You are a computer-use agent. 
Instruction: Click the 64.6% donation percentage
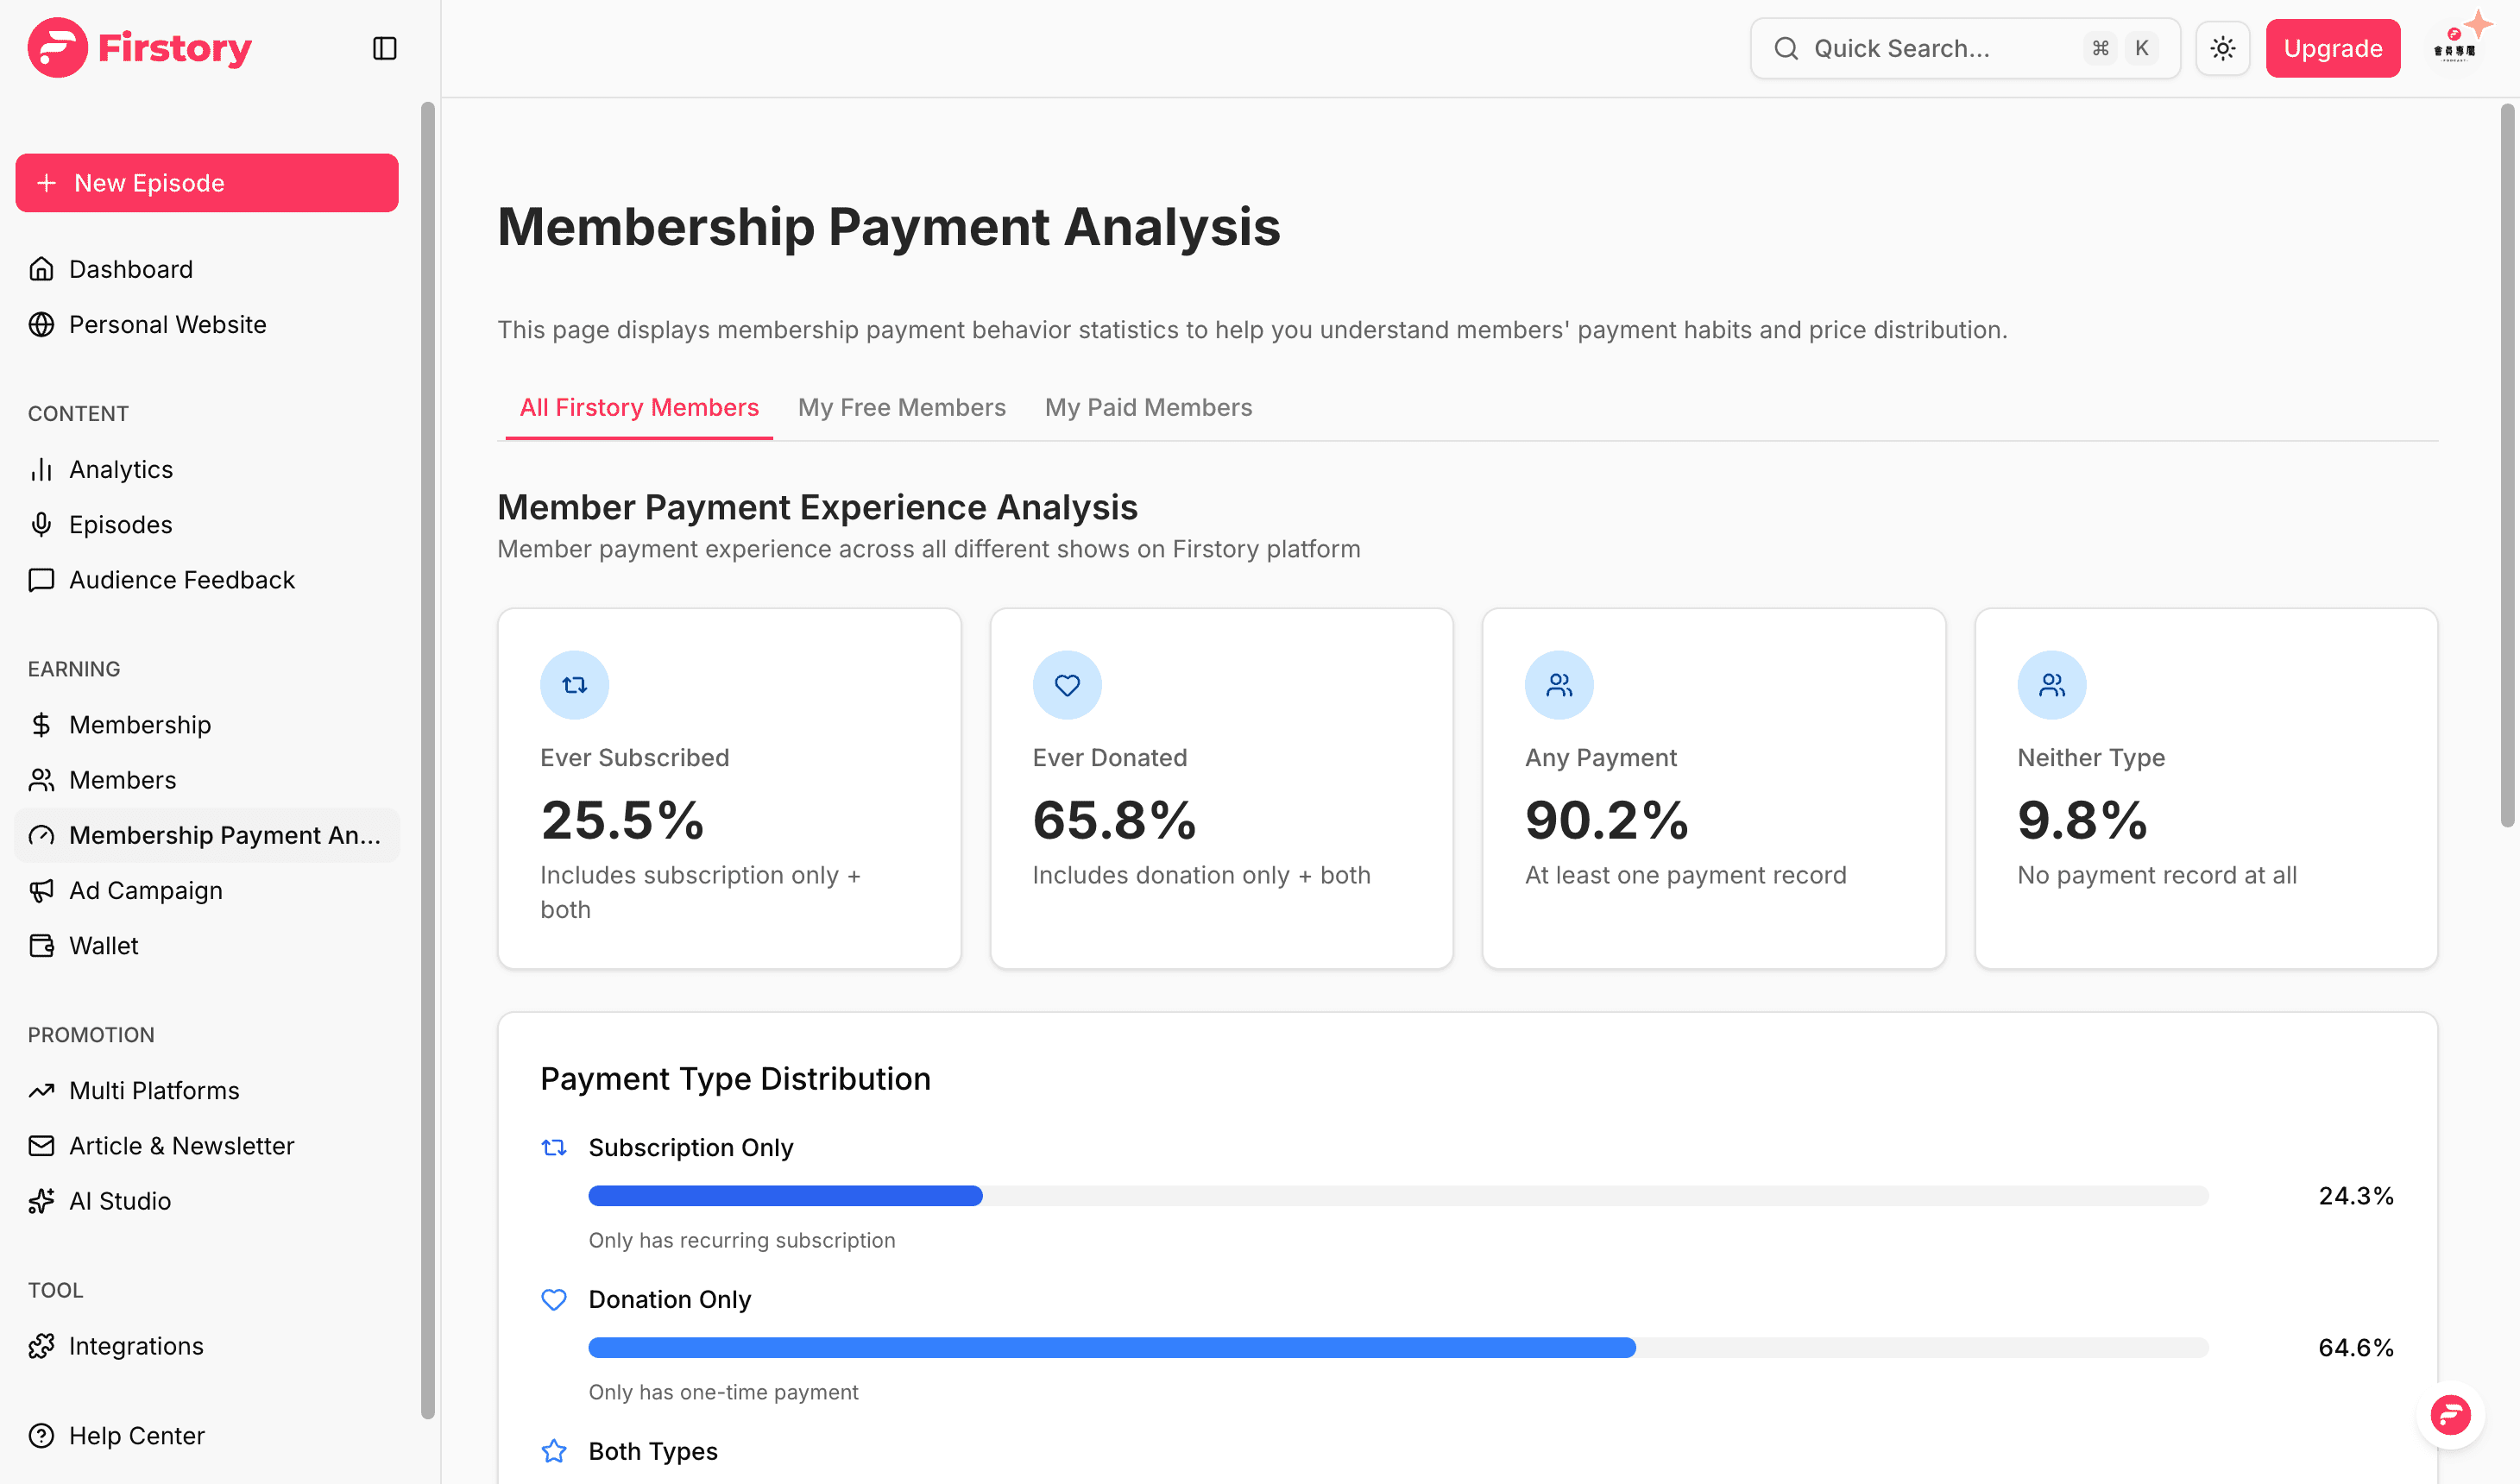[x=2356, y=1348]
